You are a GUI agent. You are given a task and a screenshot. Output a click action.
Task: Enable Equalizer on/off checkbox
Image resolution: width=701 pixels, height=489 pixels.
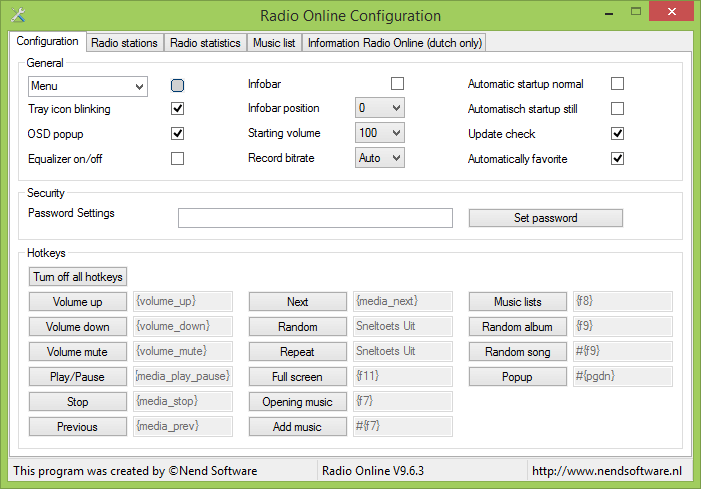pyautogui.click(x=177, y=159)
